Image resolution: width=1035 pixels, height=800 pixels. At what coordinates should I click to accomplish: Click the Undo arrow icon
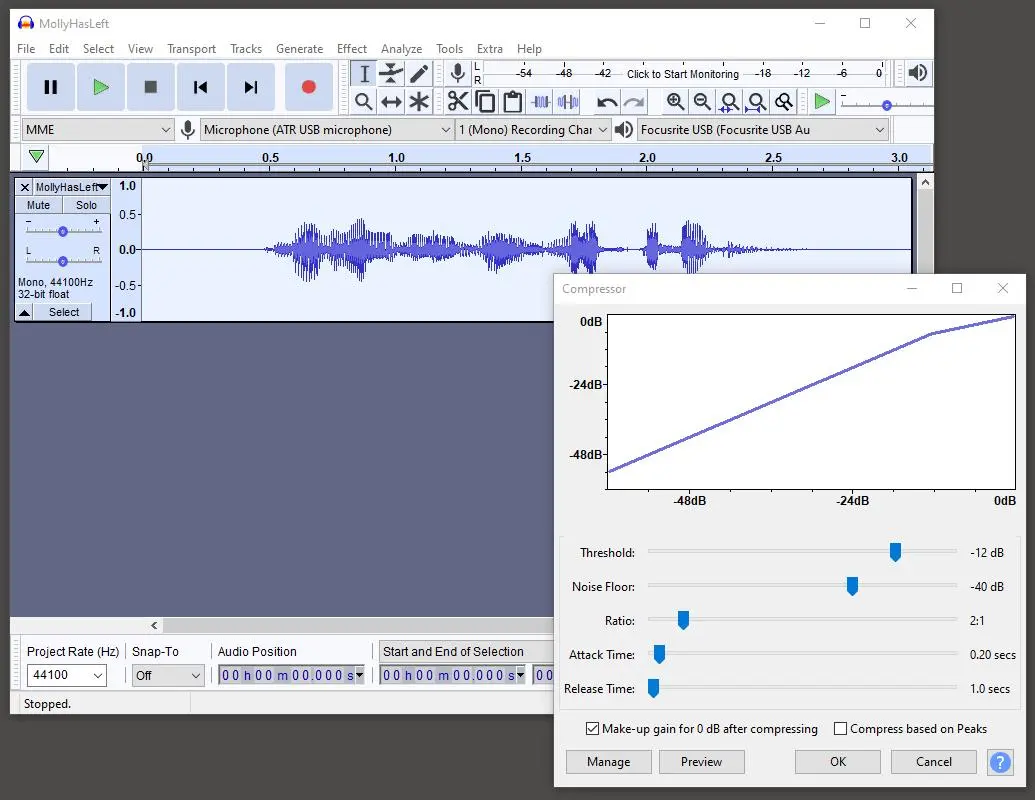(607, 102)
